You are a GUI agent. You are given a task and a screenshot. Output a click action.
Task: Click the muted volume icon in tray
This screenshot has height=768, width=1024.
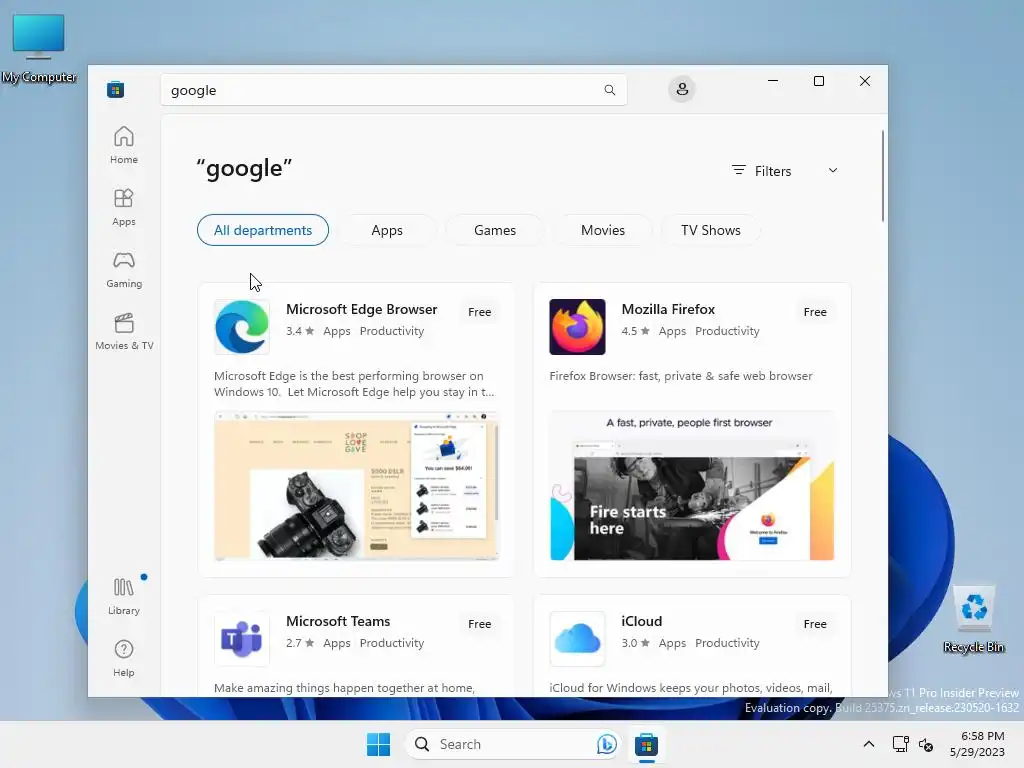pos(925,744)
